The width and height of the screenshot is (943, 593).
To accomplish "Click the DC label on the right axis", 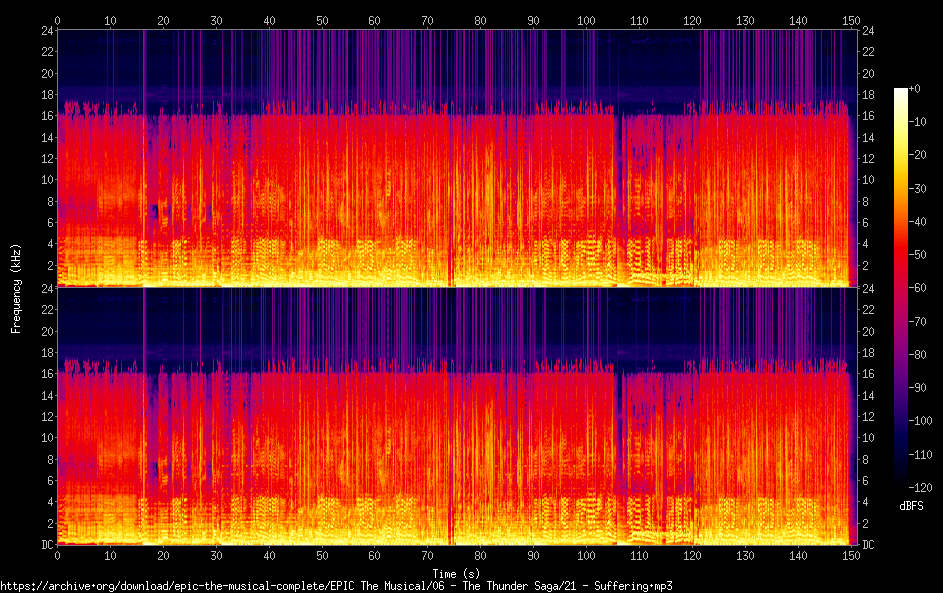I will [x=868, y=545].
